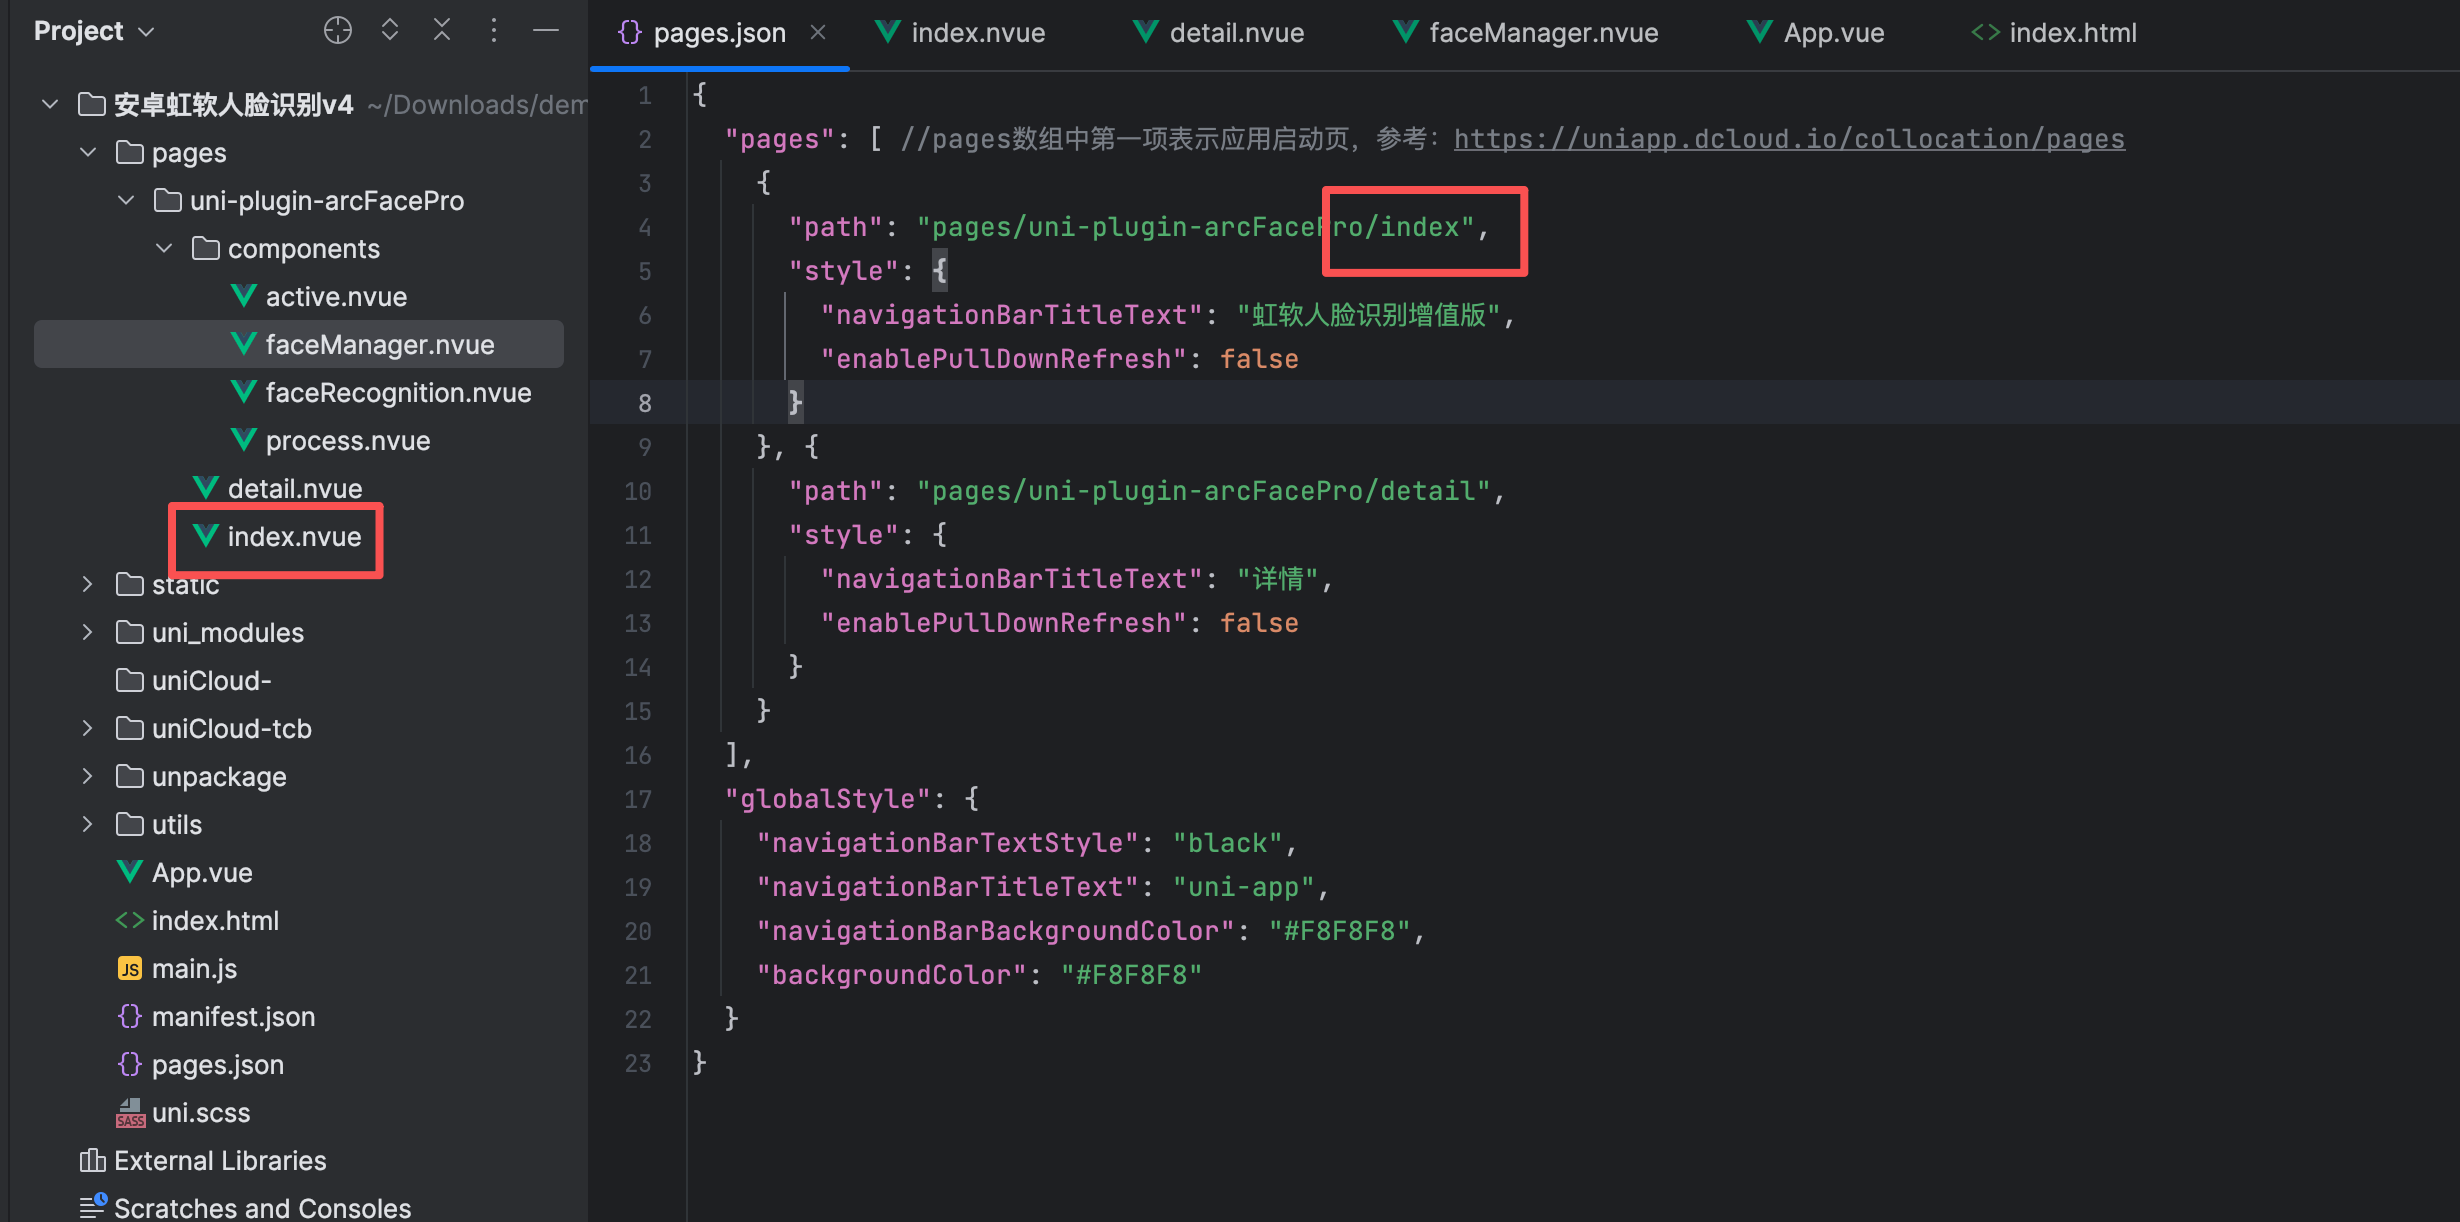Hide the Project tool window

click(x=546, y=31)
